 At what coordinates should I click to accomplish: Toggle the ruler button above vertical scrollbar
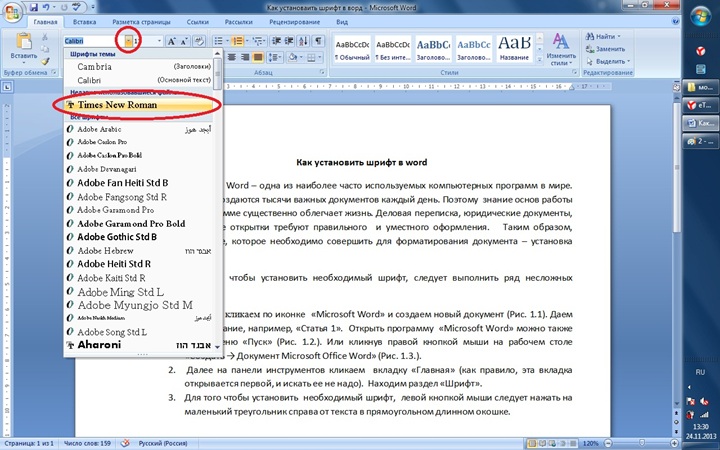tap(676, 87)
